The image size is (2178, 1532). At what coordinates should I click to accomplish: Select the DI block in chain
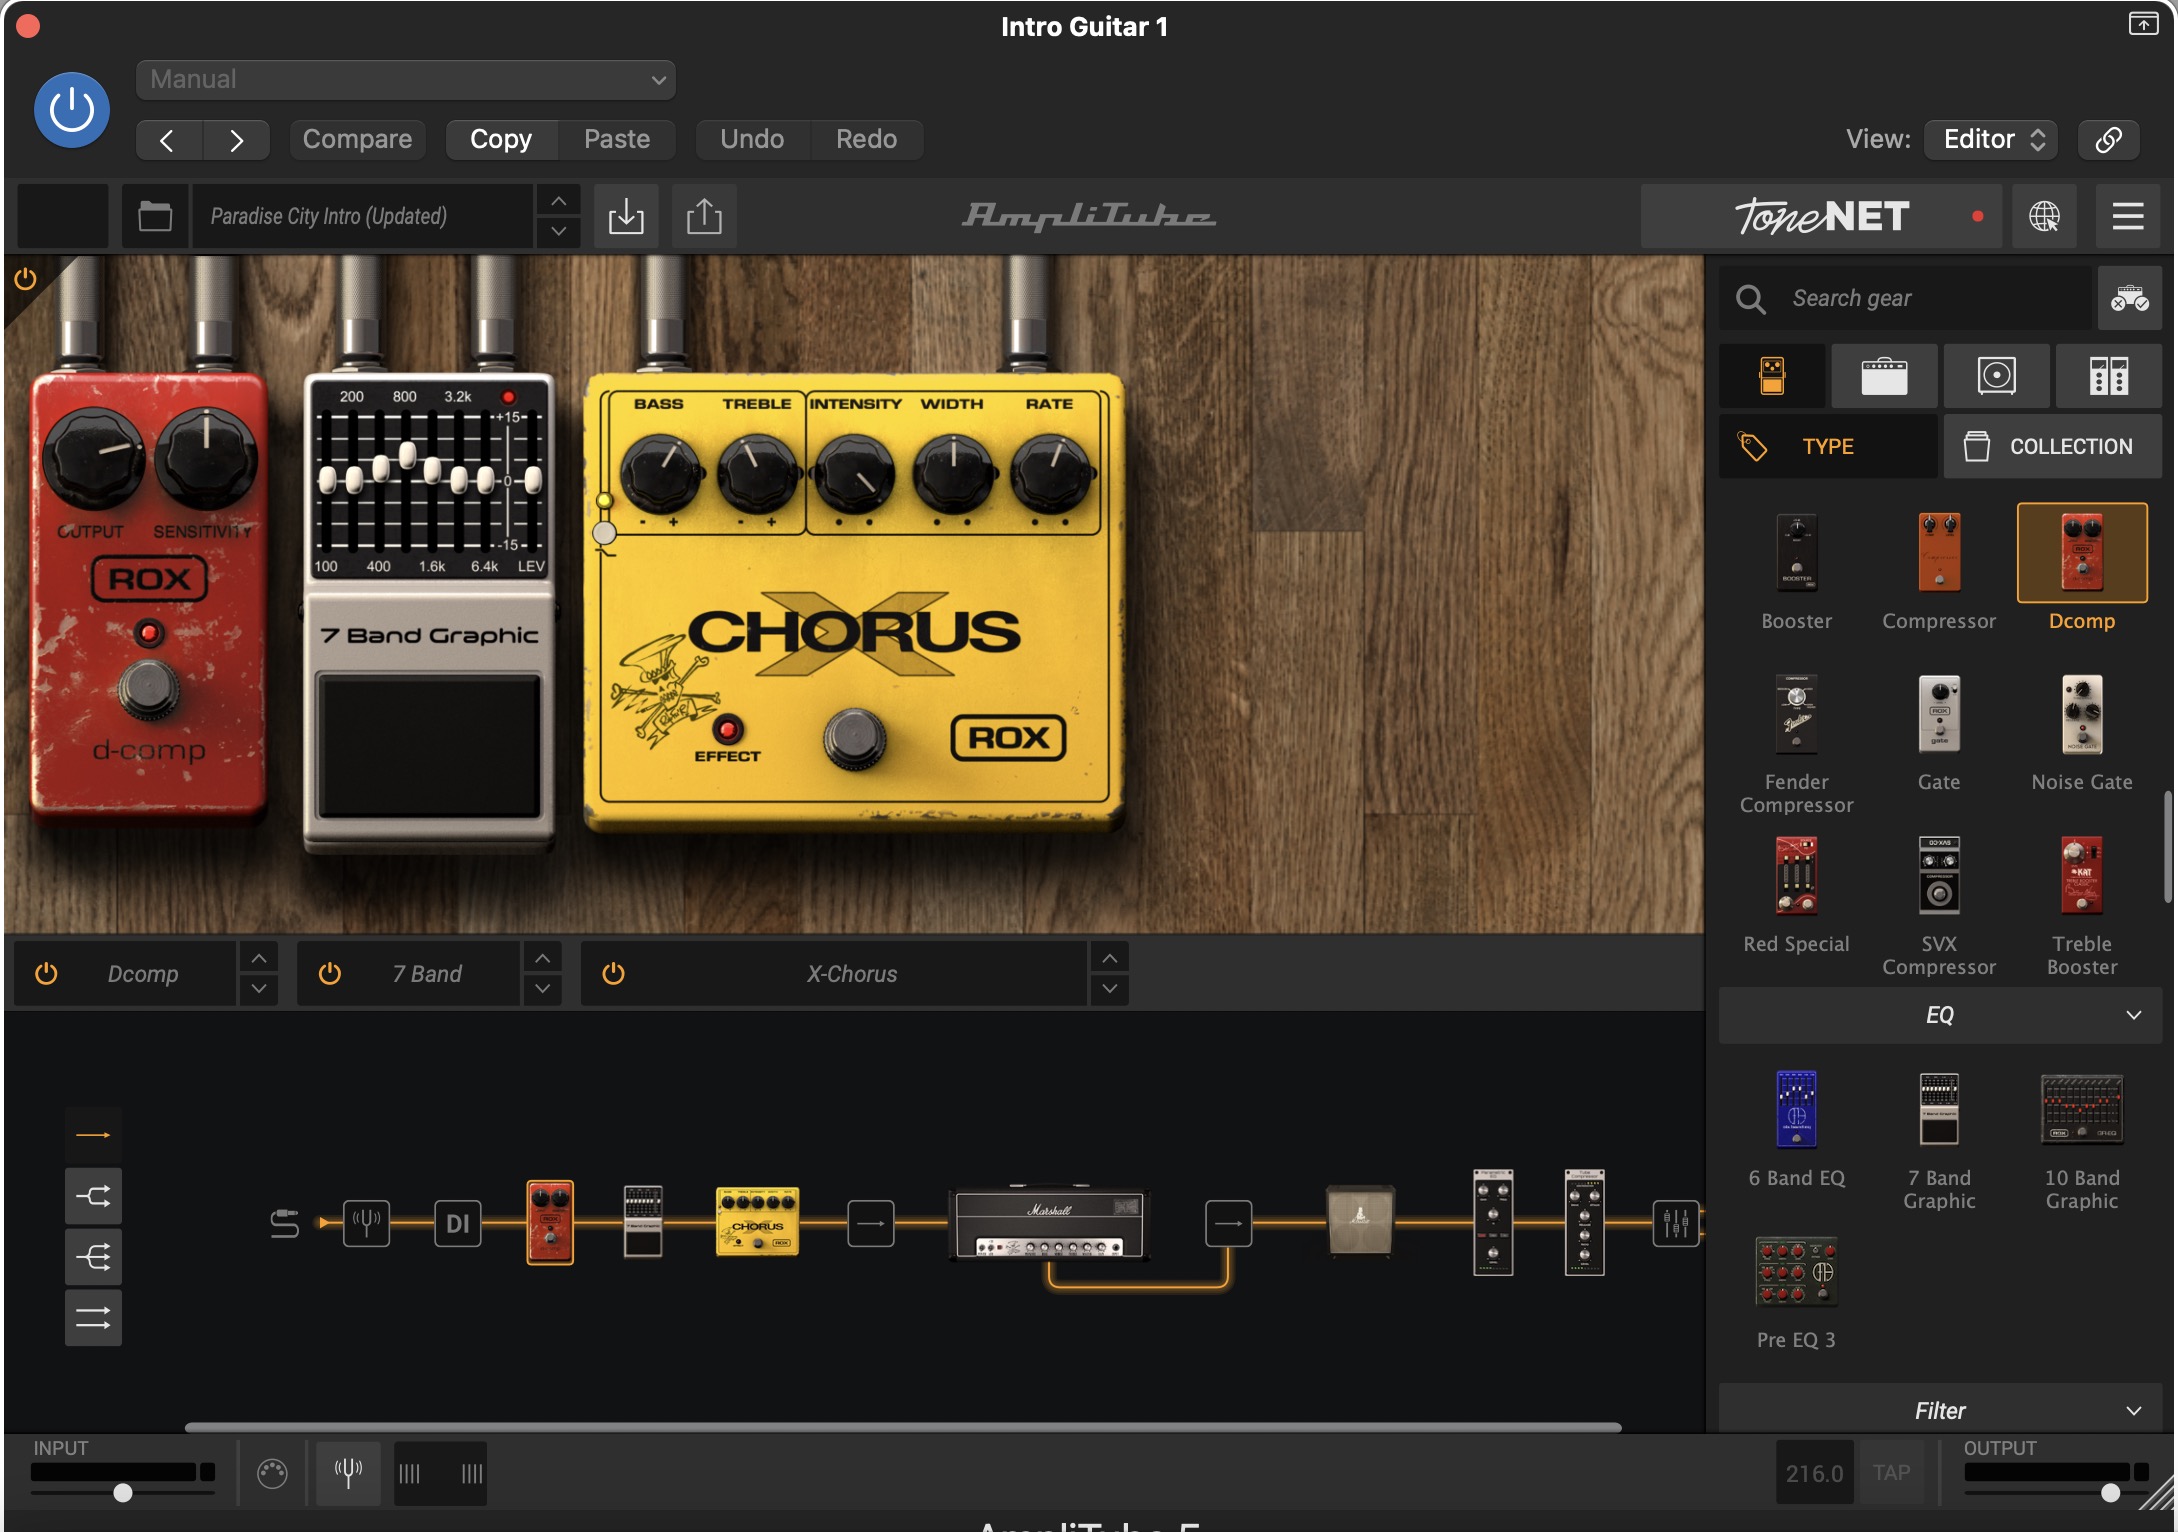[457, 1223]
